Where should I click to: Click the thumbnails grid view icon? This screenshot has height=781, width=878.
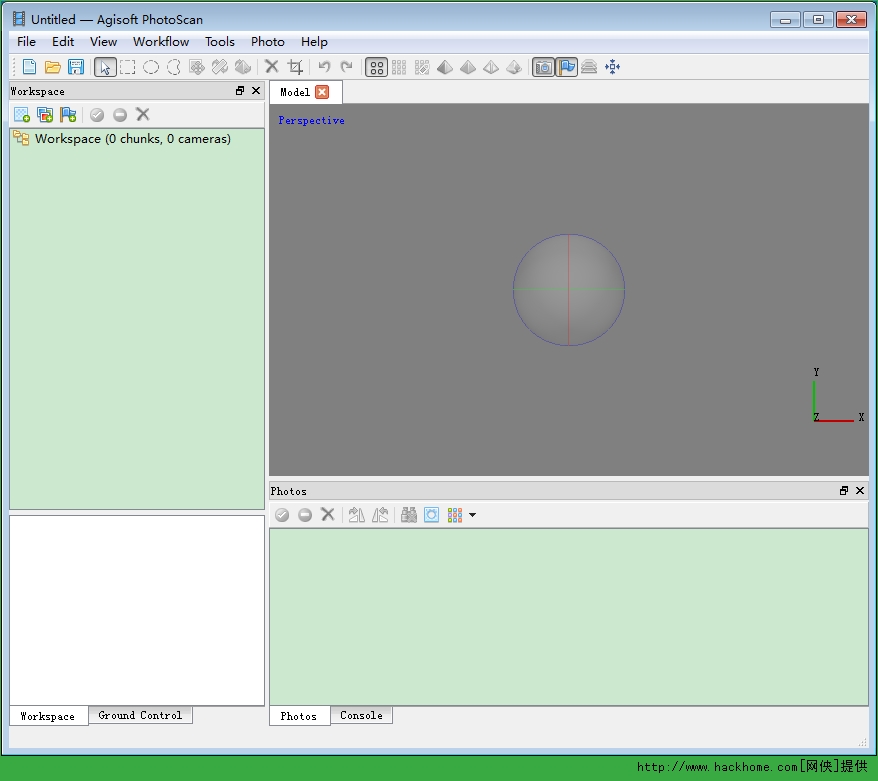pos(455,515)
